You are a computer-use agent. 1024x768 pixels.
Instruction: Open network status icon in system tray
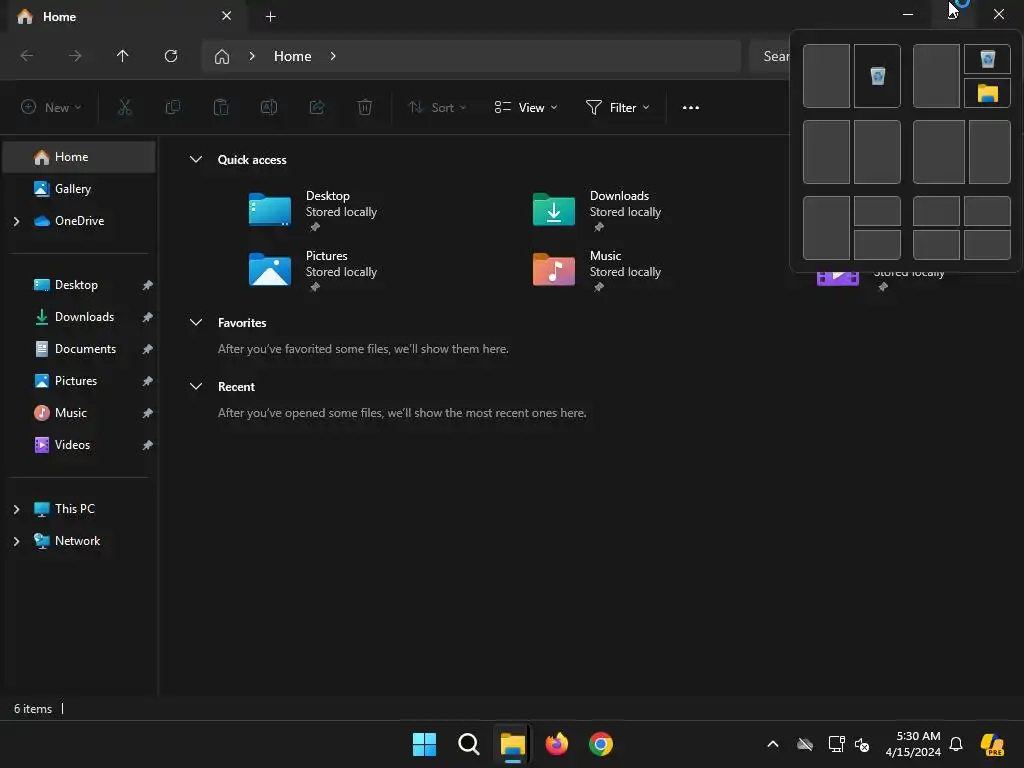pos(837,744)
